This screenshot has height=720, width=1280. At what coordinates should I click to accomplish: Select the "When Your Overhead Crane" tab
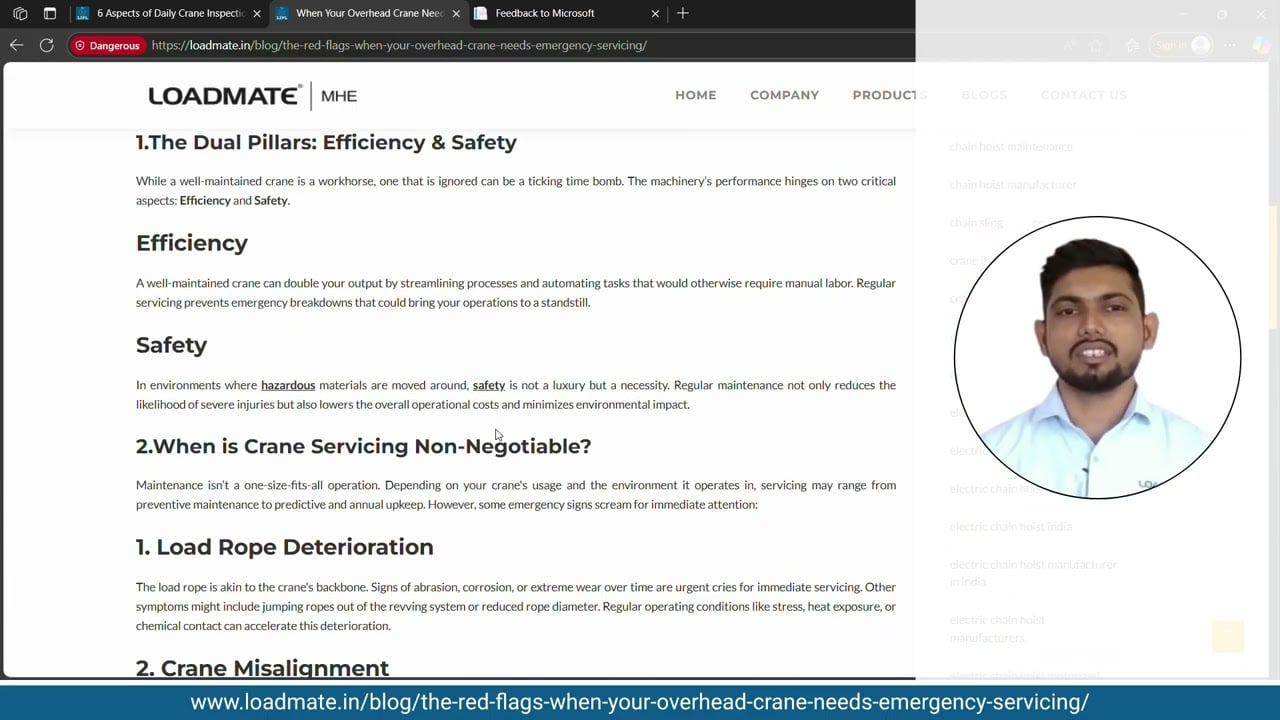click(367, 14)
